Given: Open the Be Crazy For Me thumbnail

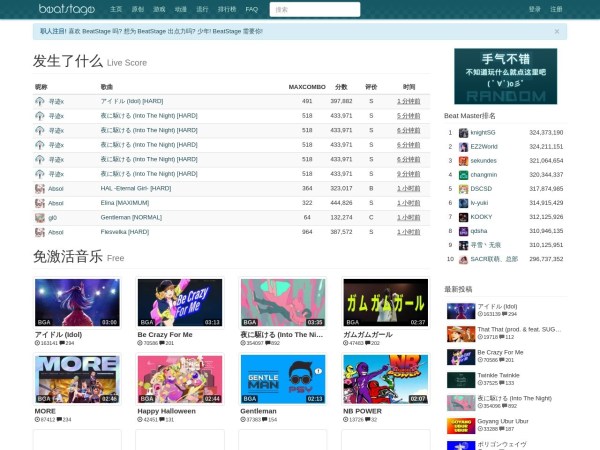Looking at the screenshot, I should click(x=180, y=302).
